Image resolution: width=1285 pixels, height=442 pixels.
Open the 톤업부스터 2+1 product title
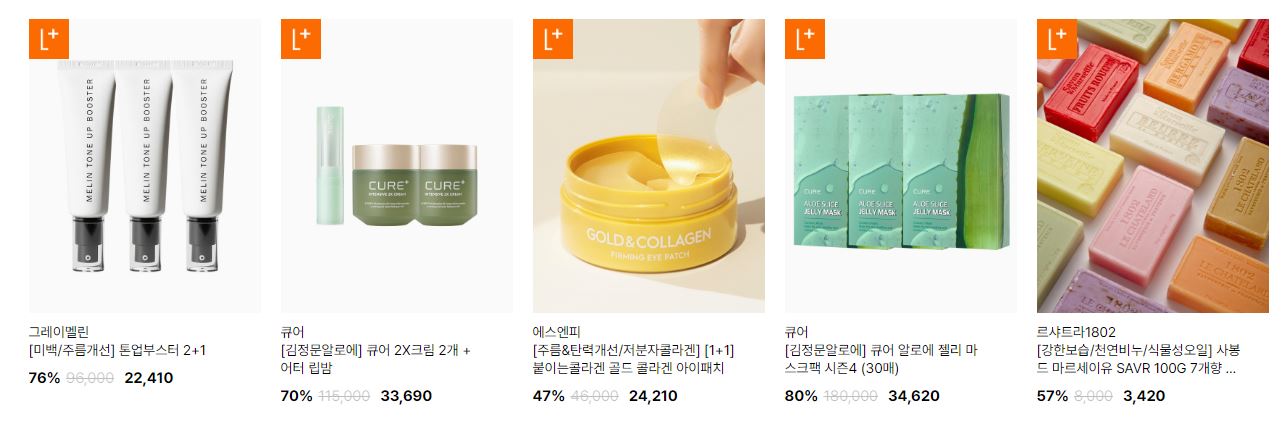(x=118, y=351)
